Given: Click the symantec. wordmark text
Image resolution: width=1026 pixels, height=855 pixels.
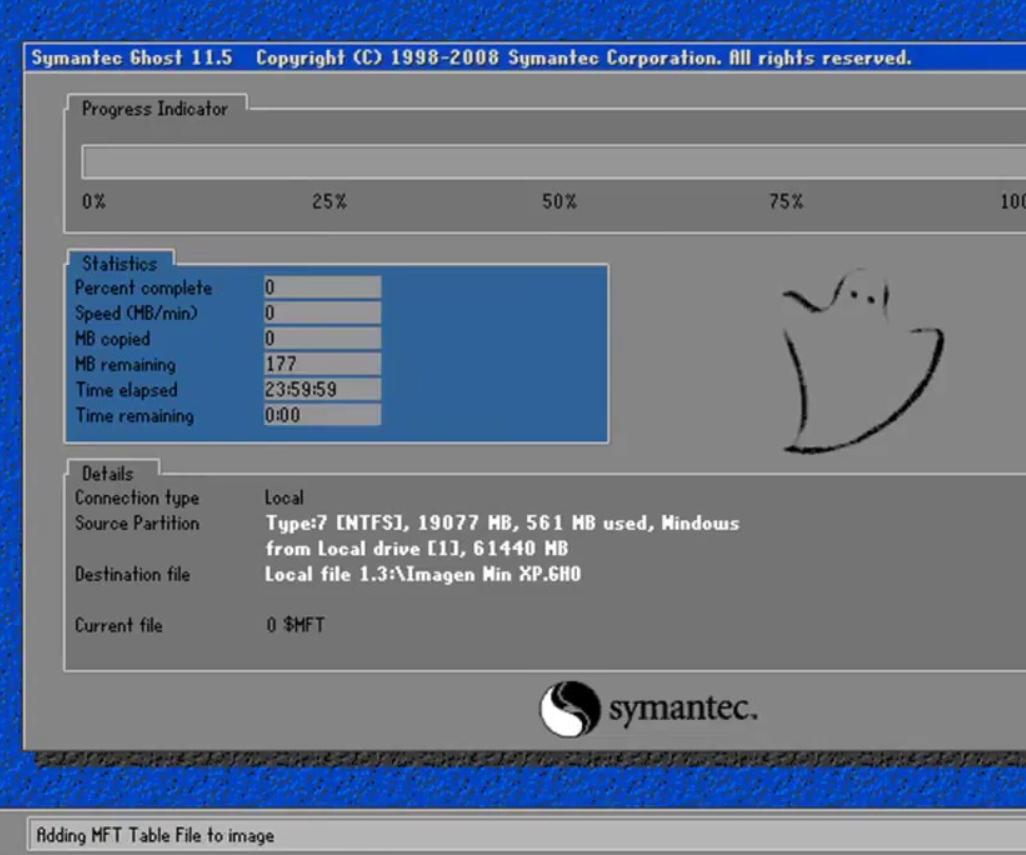Looking at the screenshot, I should pos(683,708).
